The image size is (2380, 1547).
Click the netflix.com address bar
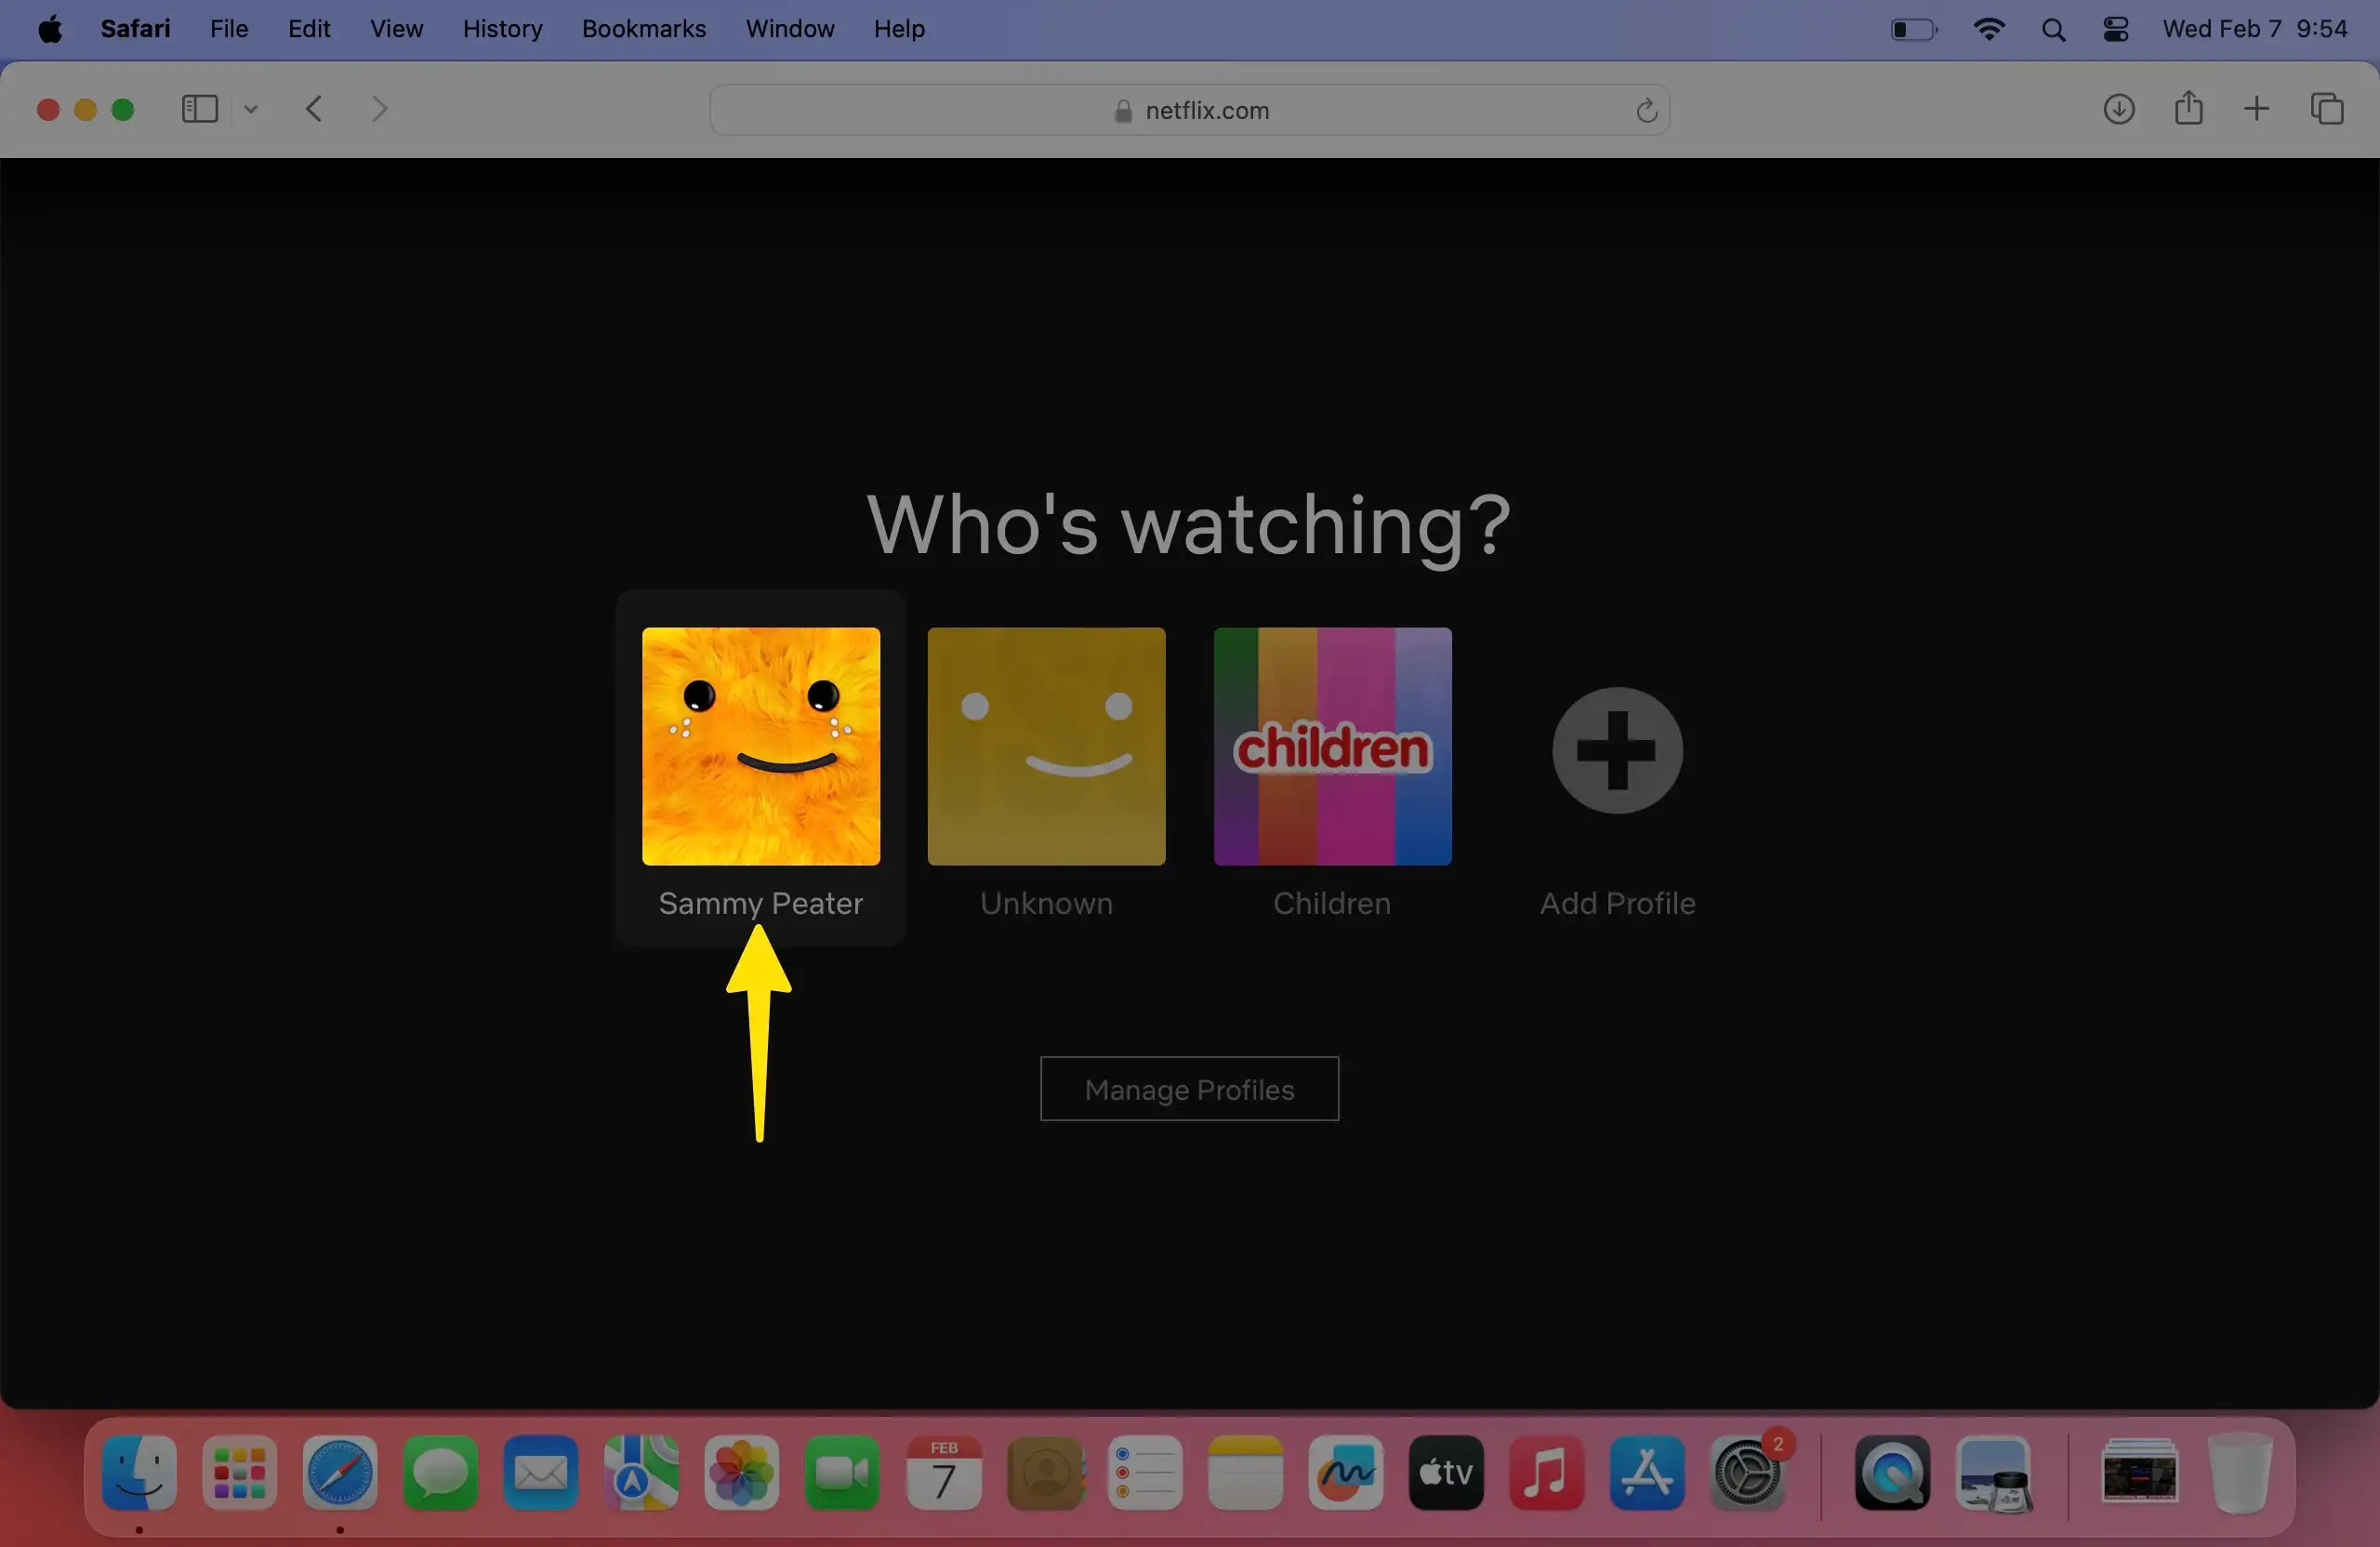point(1188,111)
